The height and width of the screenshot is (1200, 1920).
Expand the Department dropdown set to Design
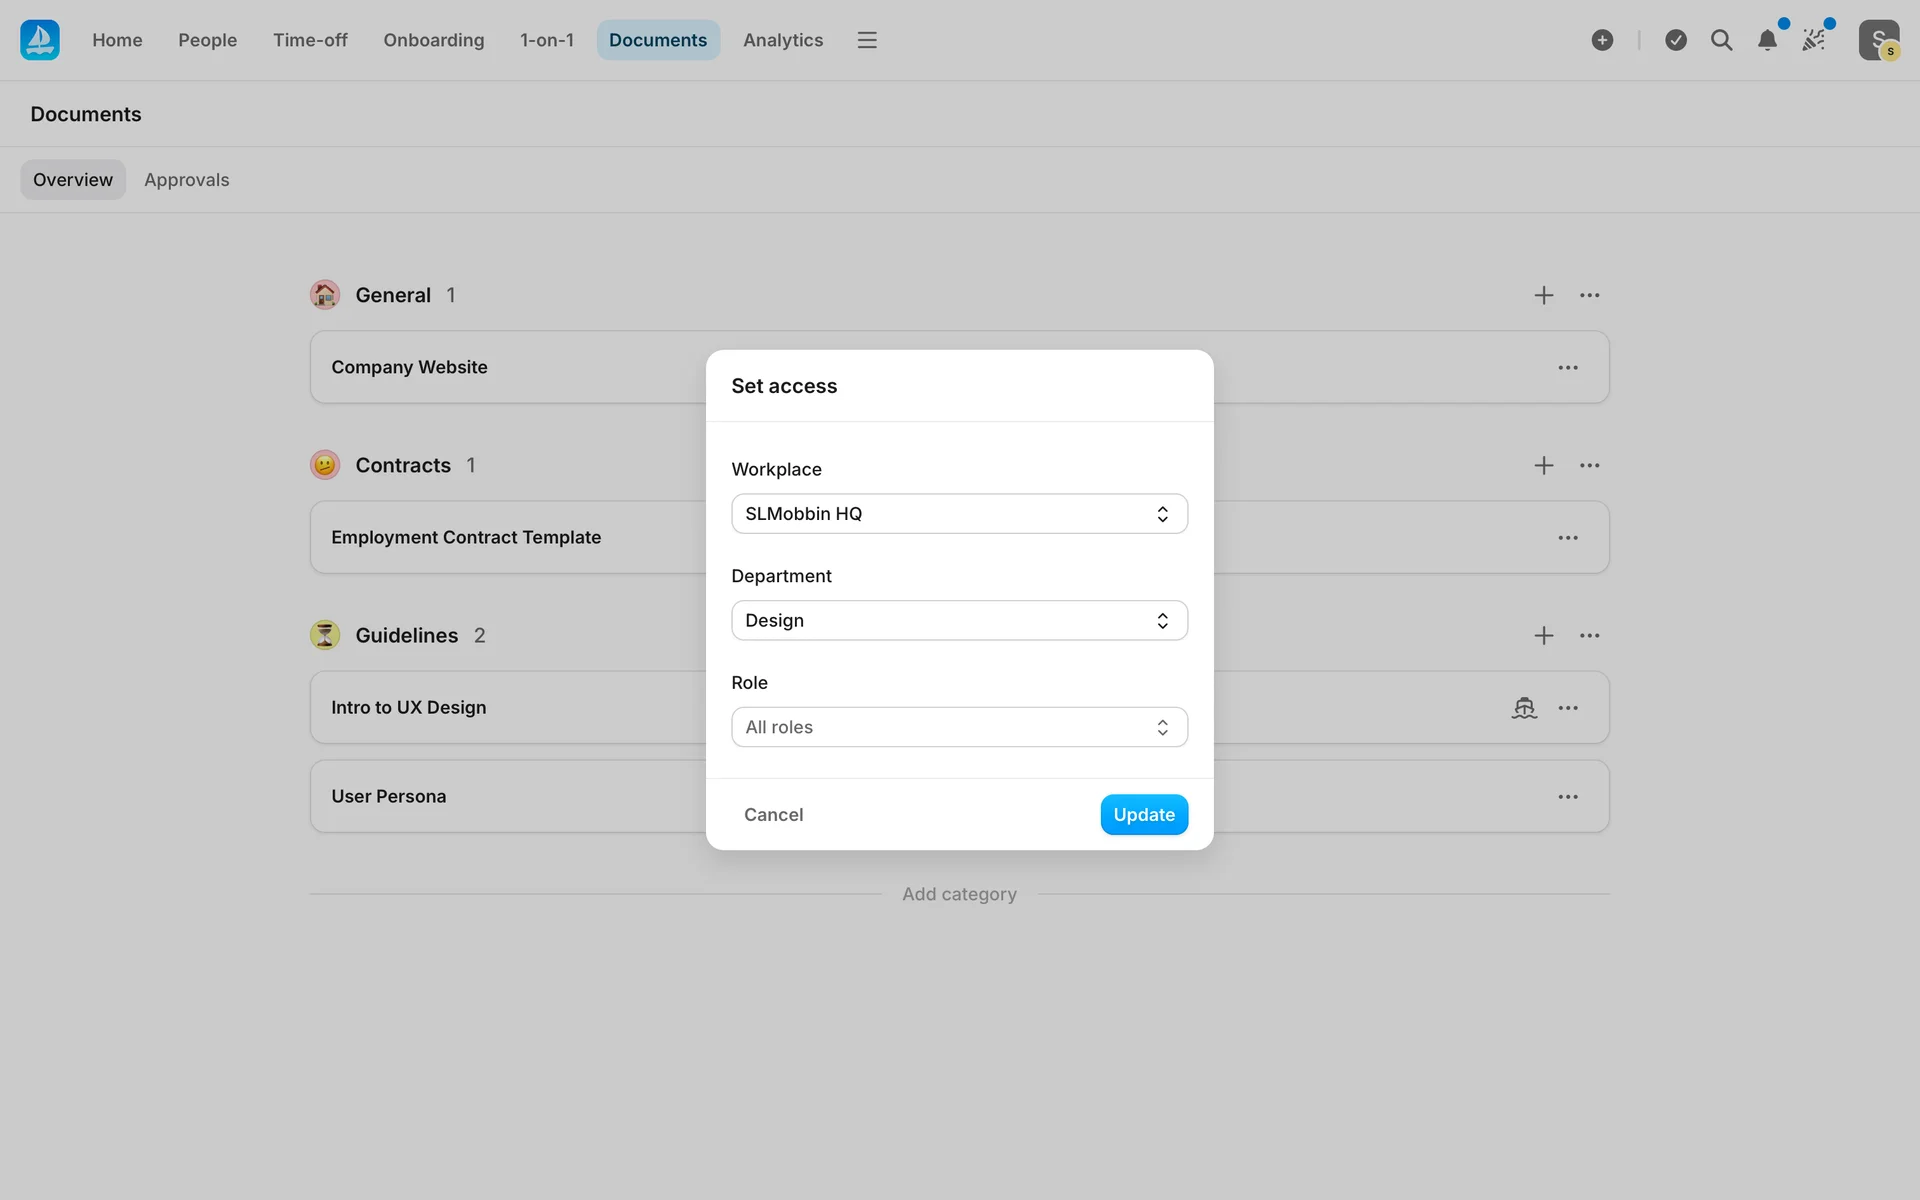point(959,620)
